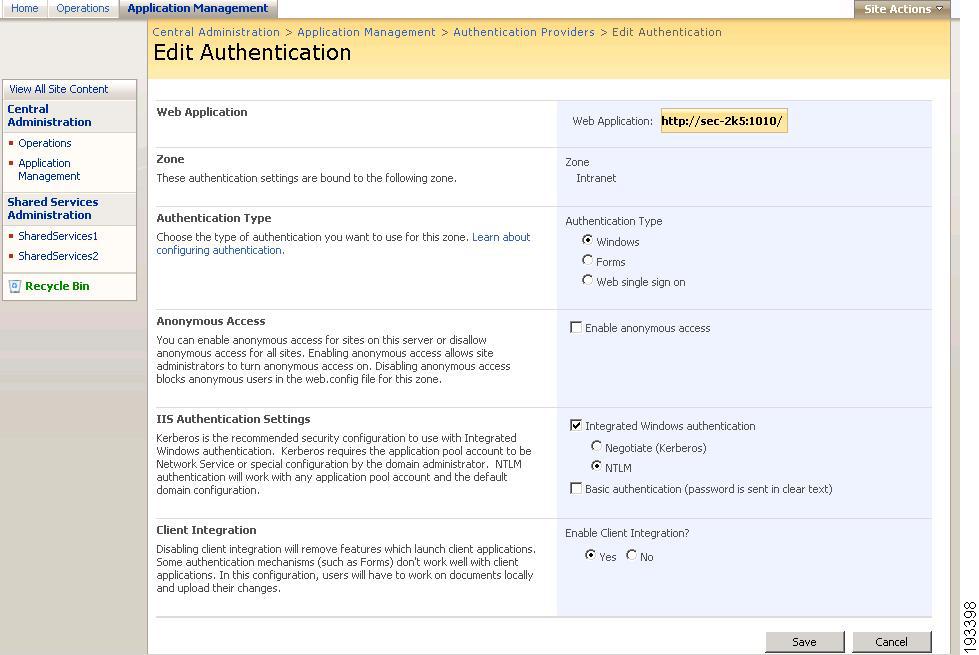Open View All Site Content
The height and width of the screenshot is (655, 979).
59,89
